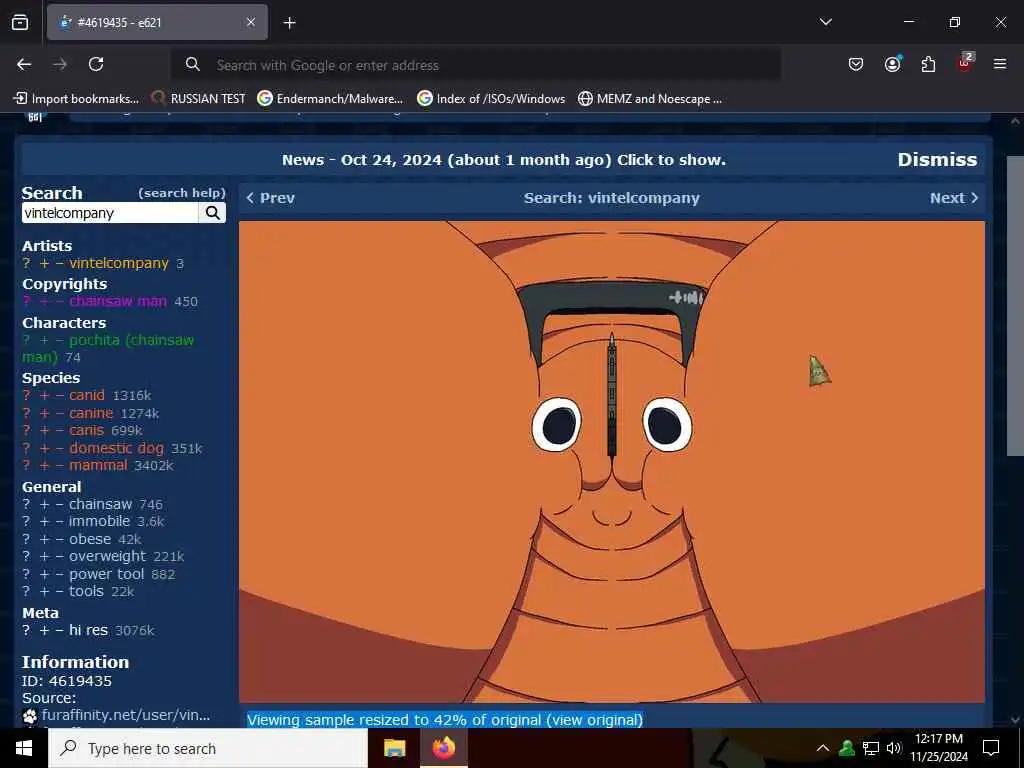Open the vintelcompany artist tag
1024x768 pixels.
coord(119,263)
